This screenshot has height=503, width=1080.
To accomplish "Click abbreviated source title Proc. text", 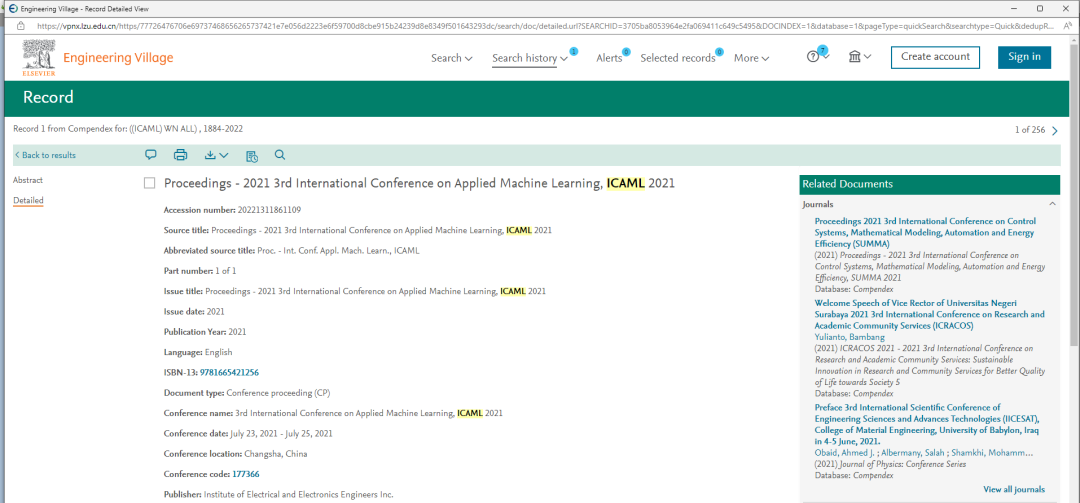I will click(x=338, y=251).
